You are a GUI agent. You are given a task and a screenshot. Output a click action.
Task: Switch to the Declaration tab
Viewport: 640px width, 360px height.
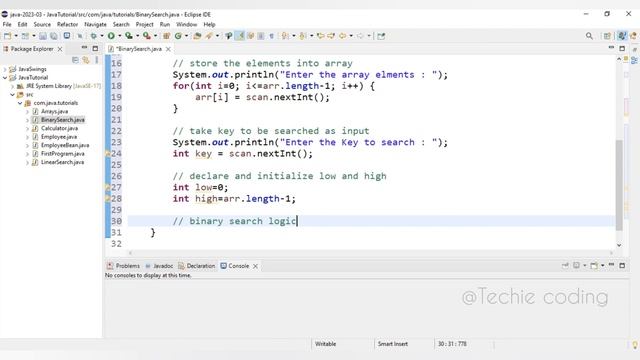coord(197,266)
